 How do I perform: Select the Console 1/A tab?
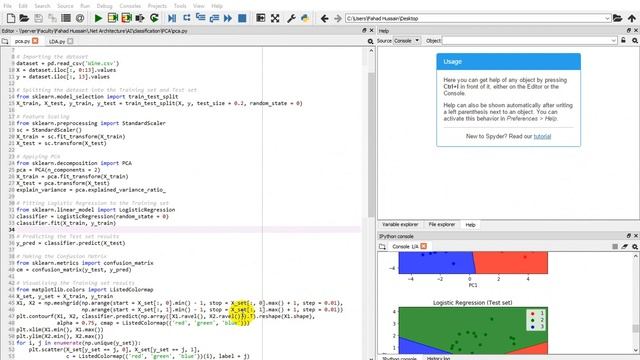point(405,247)
